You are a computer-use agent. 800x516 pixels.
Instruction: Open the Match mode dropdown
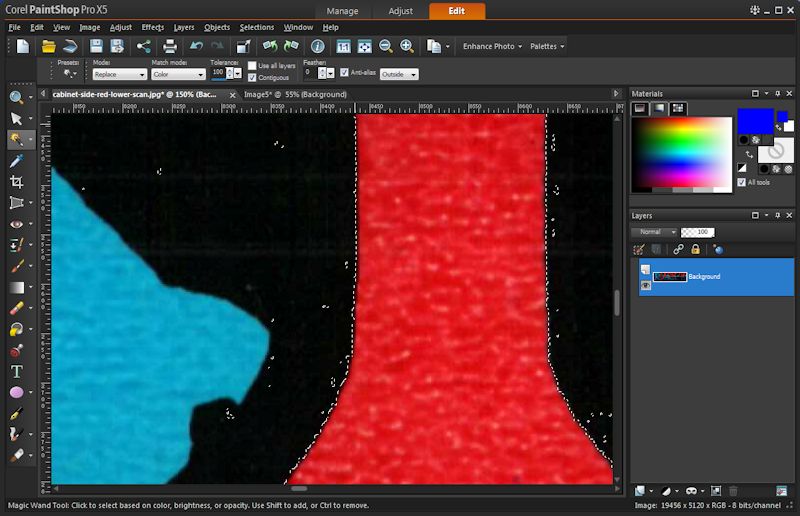178,74
